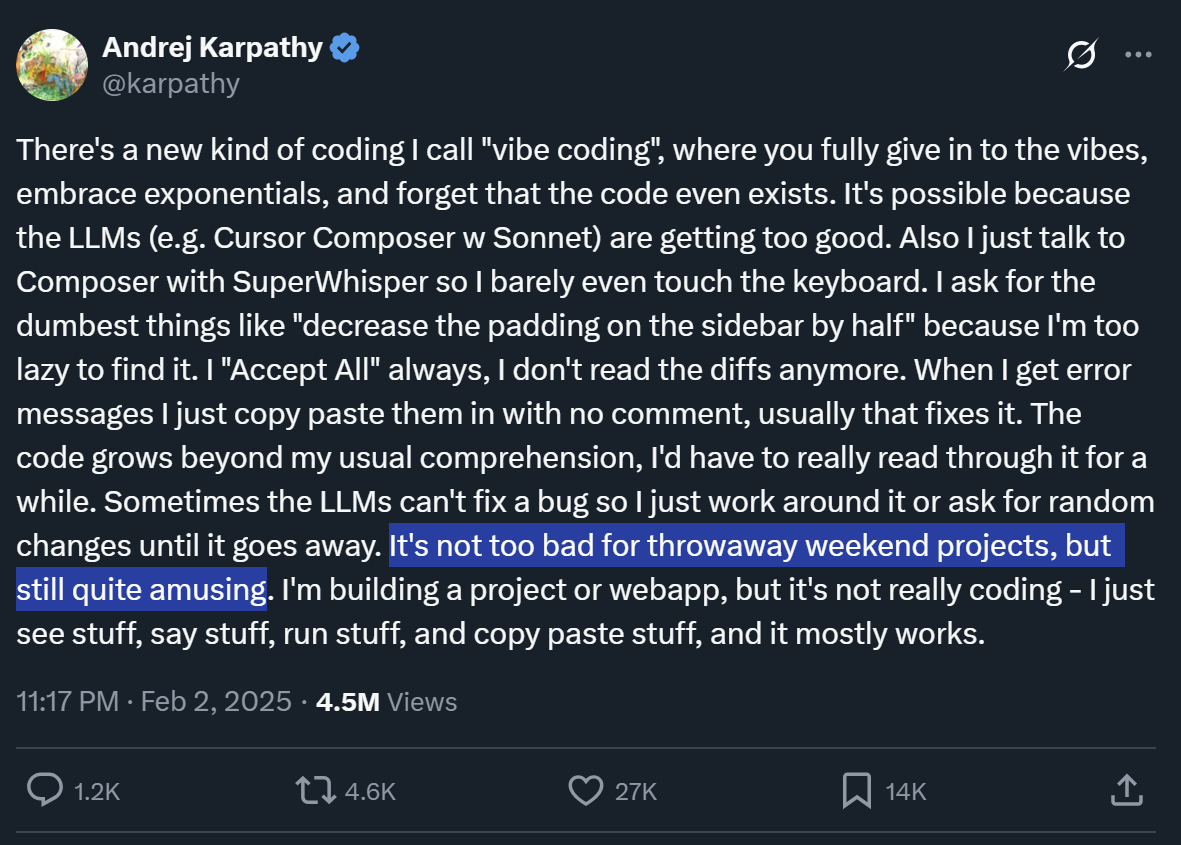Click the 14K bookmarks count
The height and width of the screenshot is (845, 1181).
[x=906, y=792]
